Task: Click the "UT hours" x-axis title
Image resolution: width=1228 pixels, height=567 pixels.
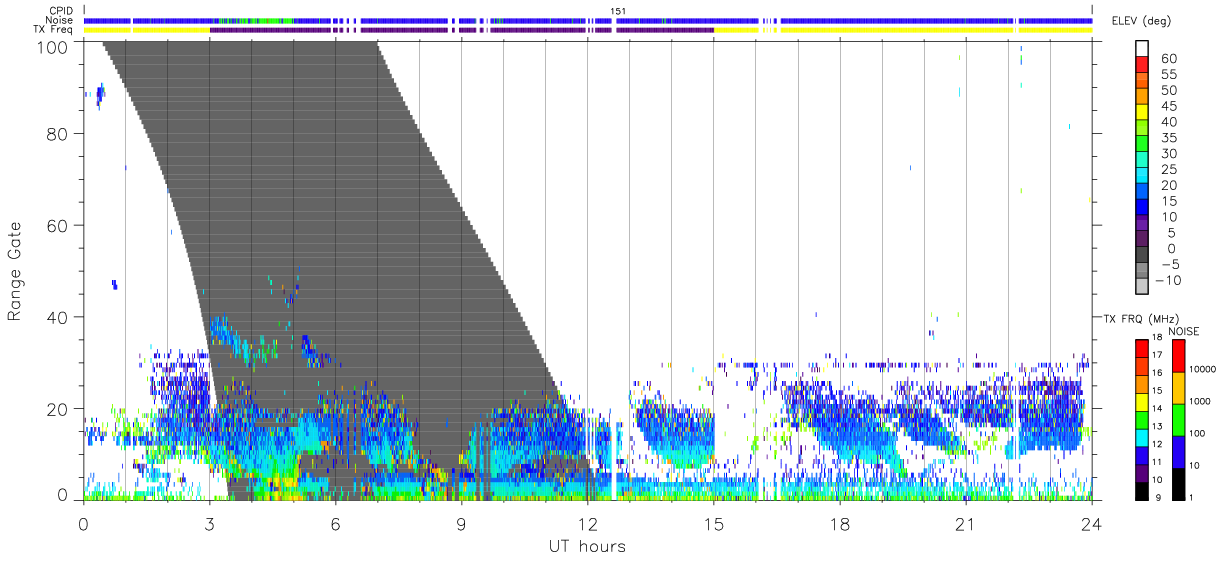Action: click(587, 546)
